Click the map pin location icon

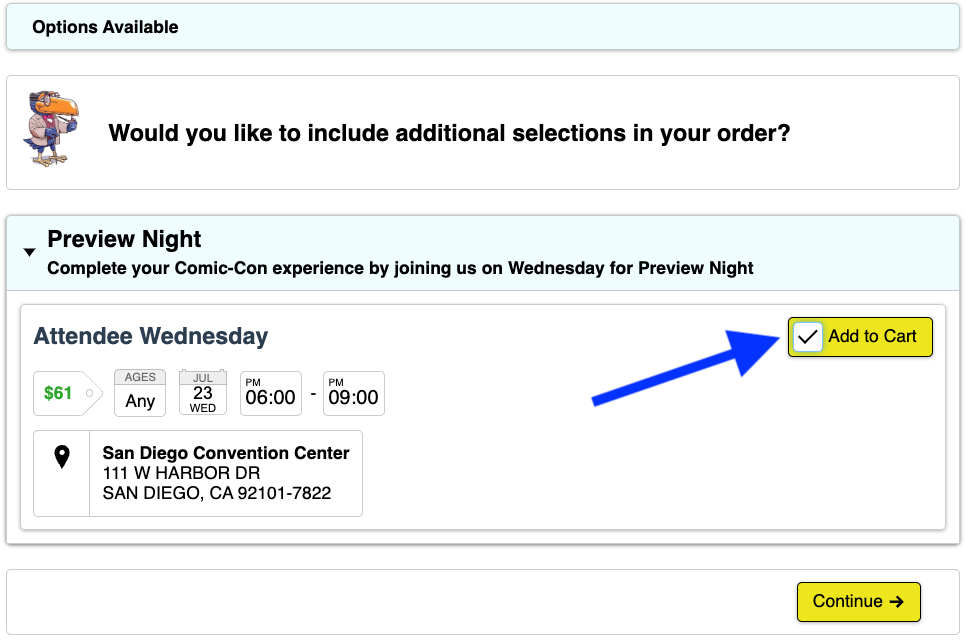pyautogui.click(x=62, y=458)
